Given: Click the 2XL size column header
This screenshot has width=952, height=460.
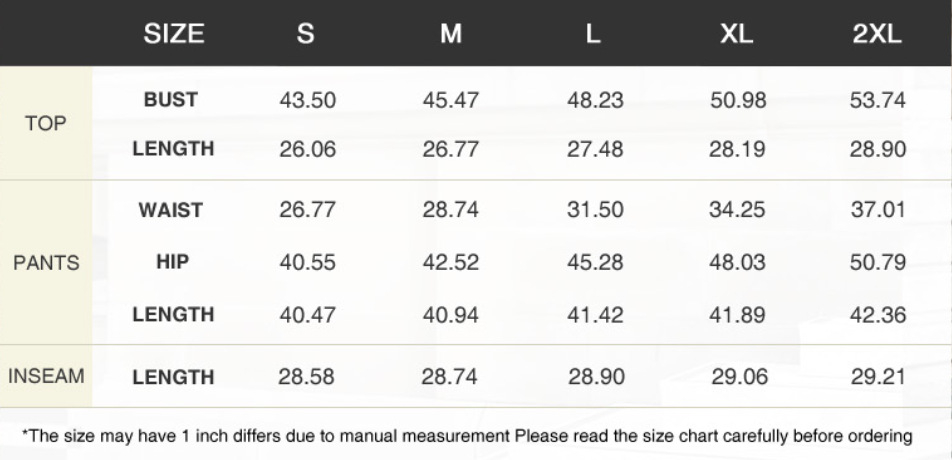Looking at the screenshot, I should pos(877,33).
